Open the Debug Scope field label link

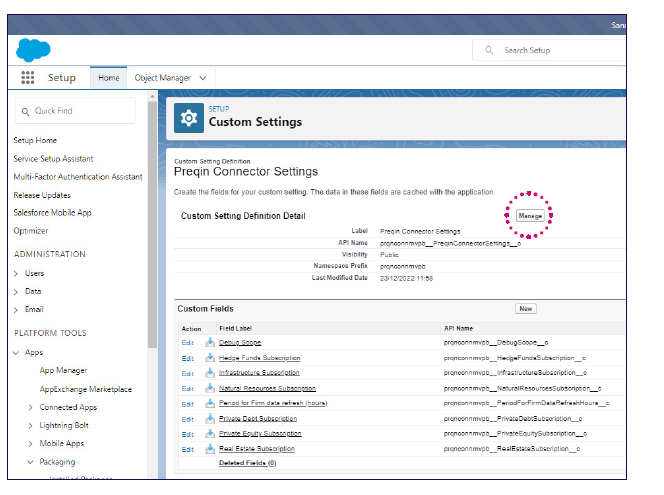pos(240,342)
